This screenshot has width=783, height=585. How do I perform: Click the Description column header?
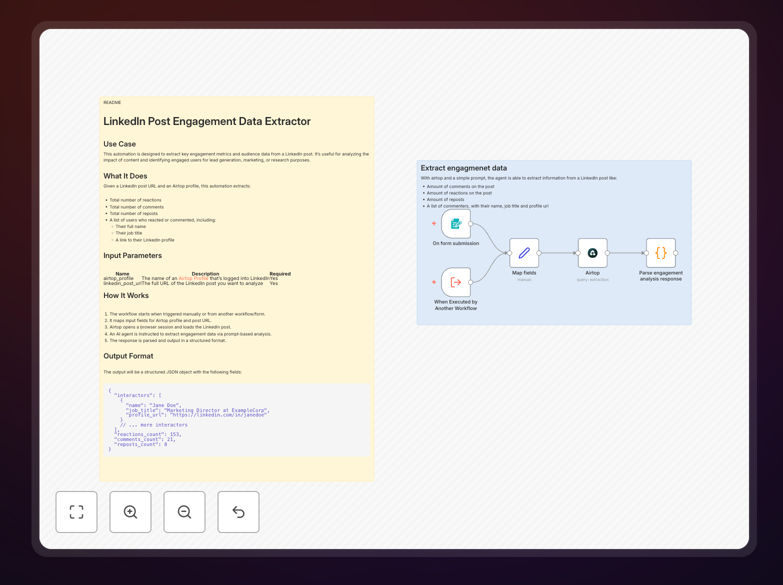coord(205,274)
